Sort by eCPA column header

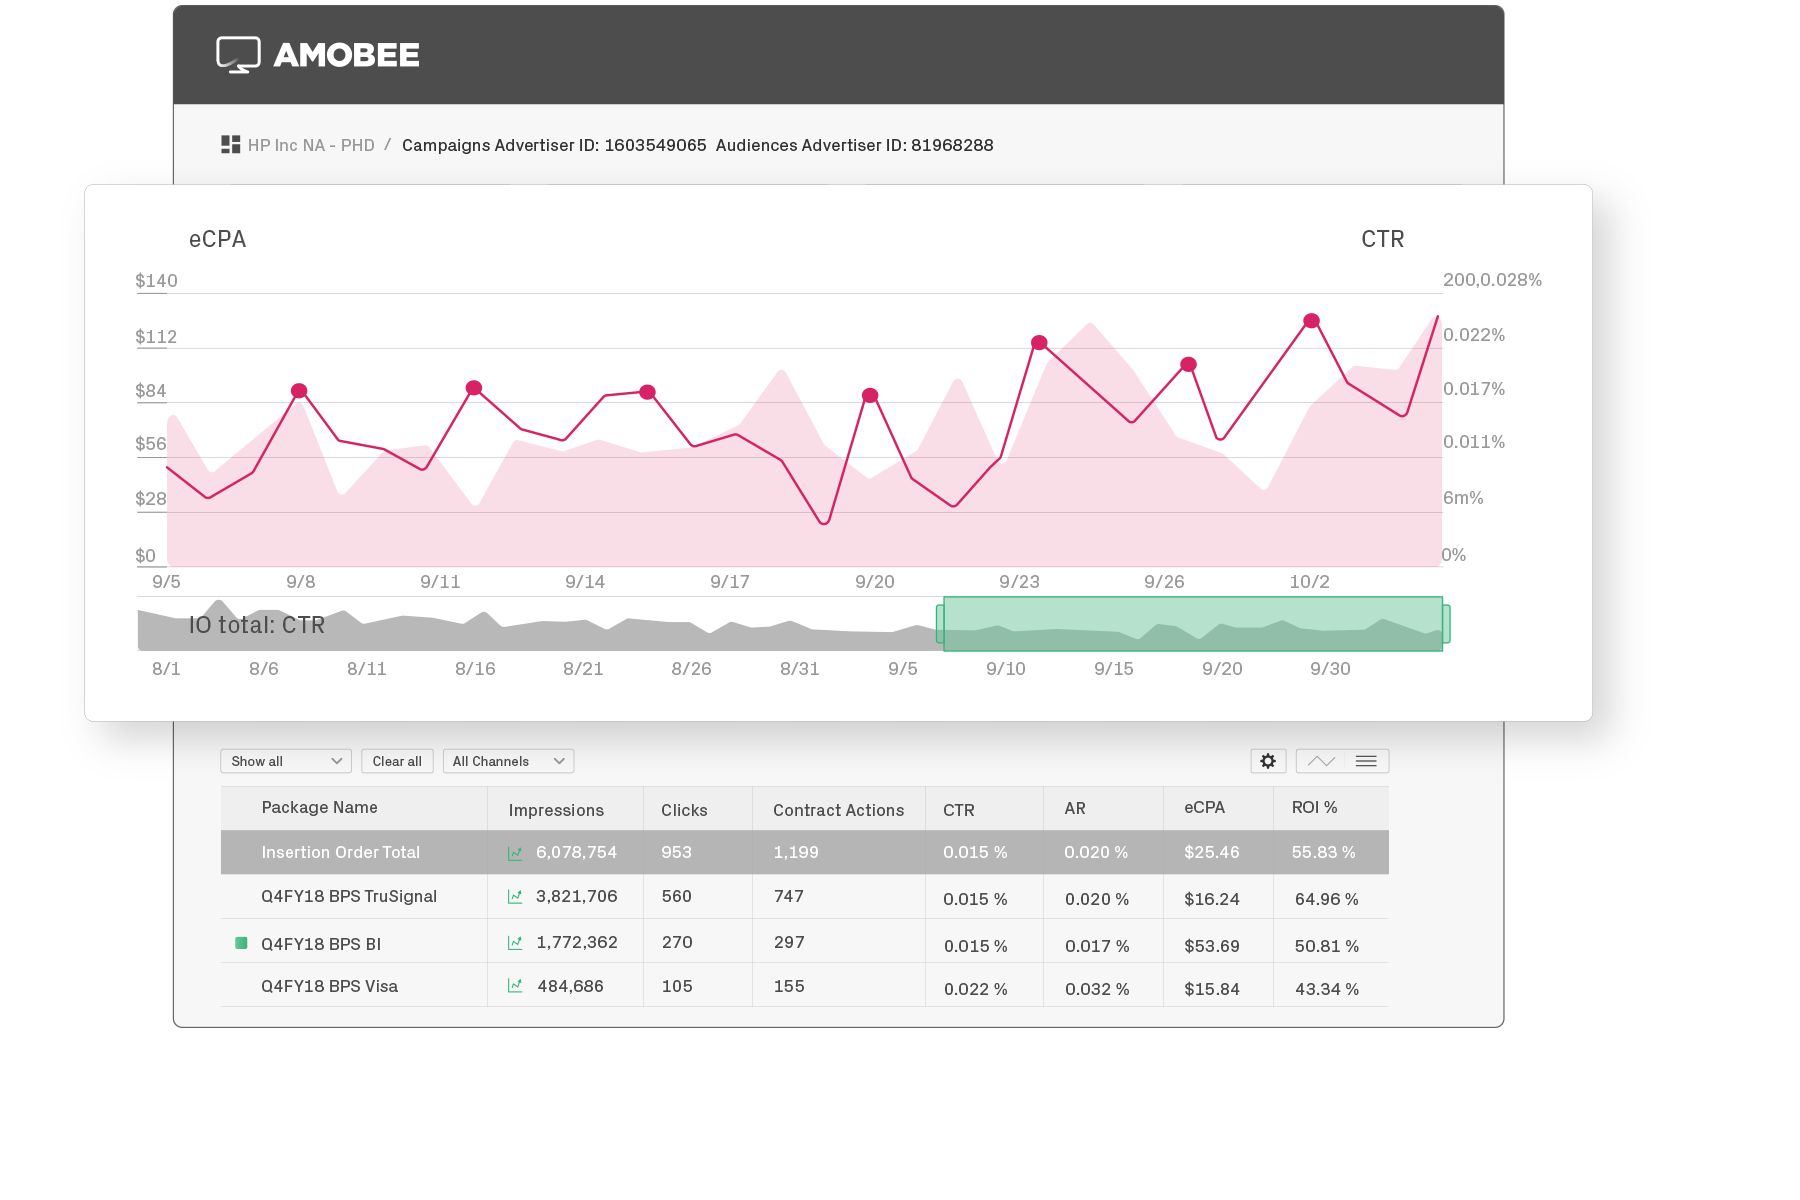pos(1204,808)
